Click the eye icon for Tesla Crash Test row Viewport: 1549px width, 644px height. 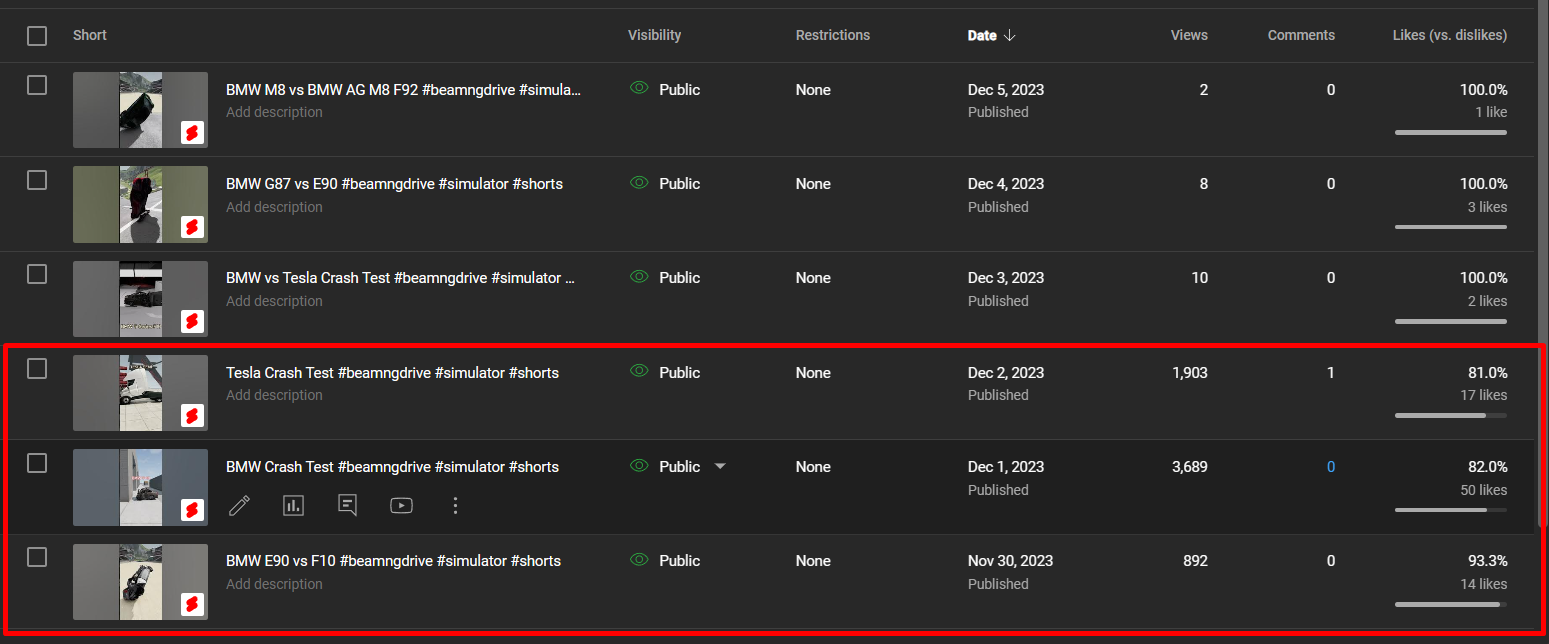639,371
